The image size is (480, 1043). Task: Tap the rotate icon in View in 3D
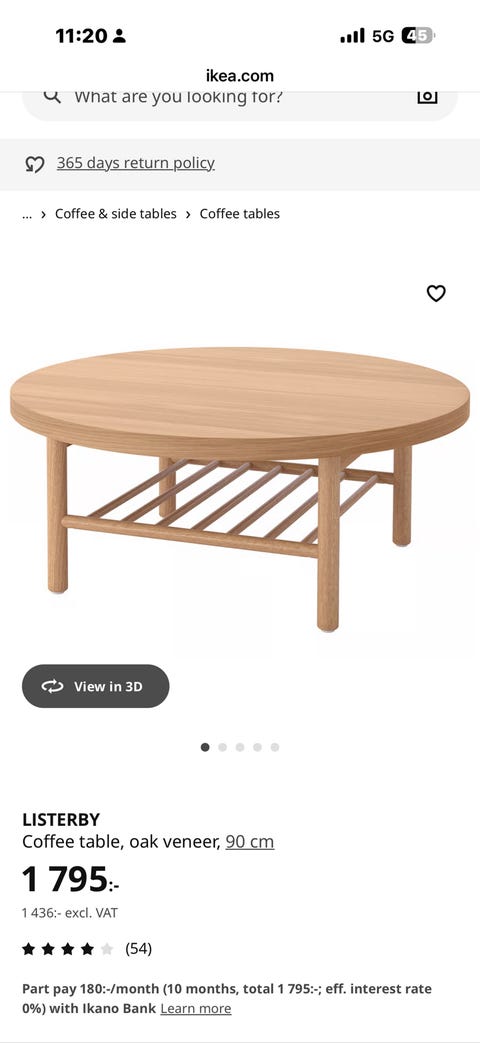point(53,686)
